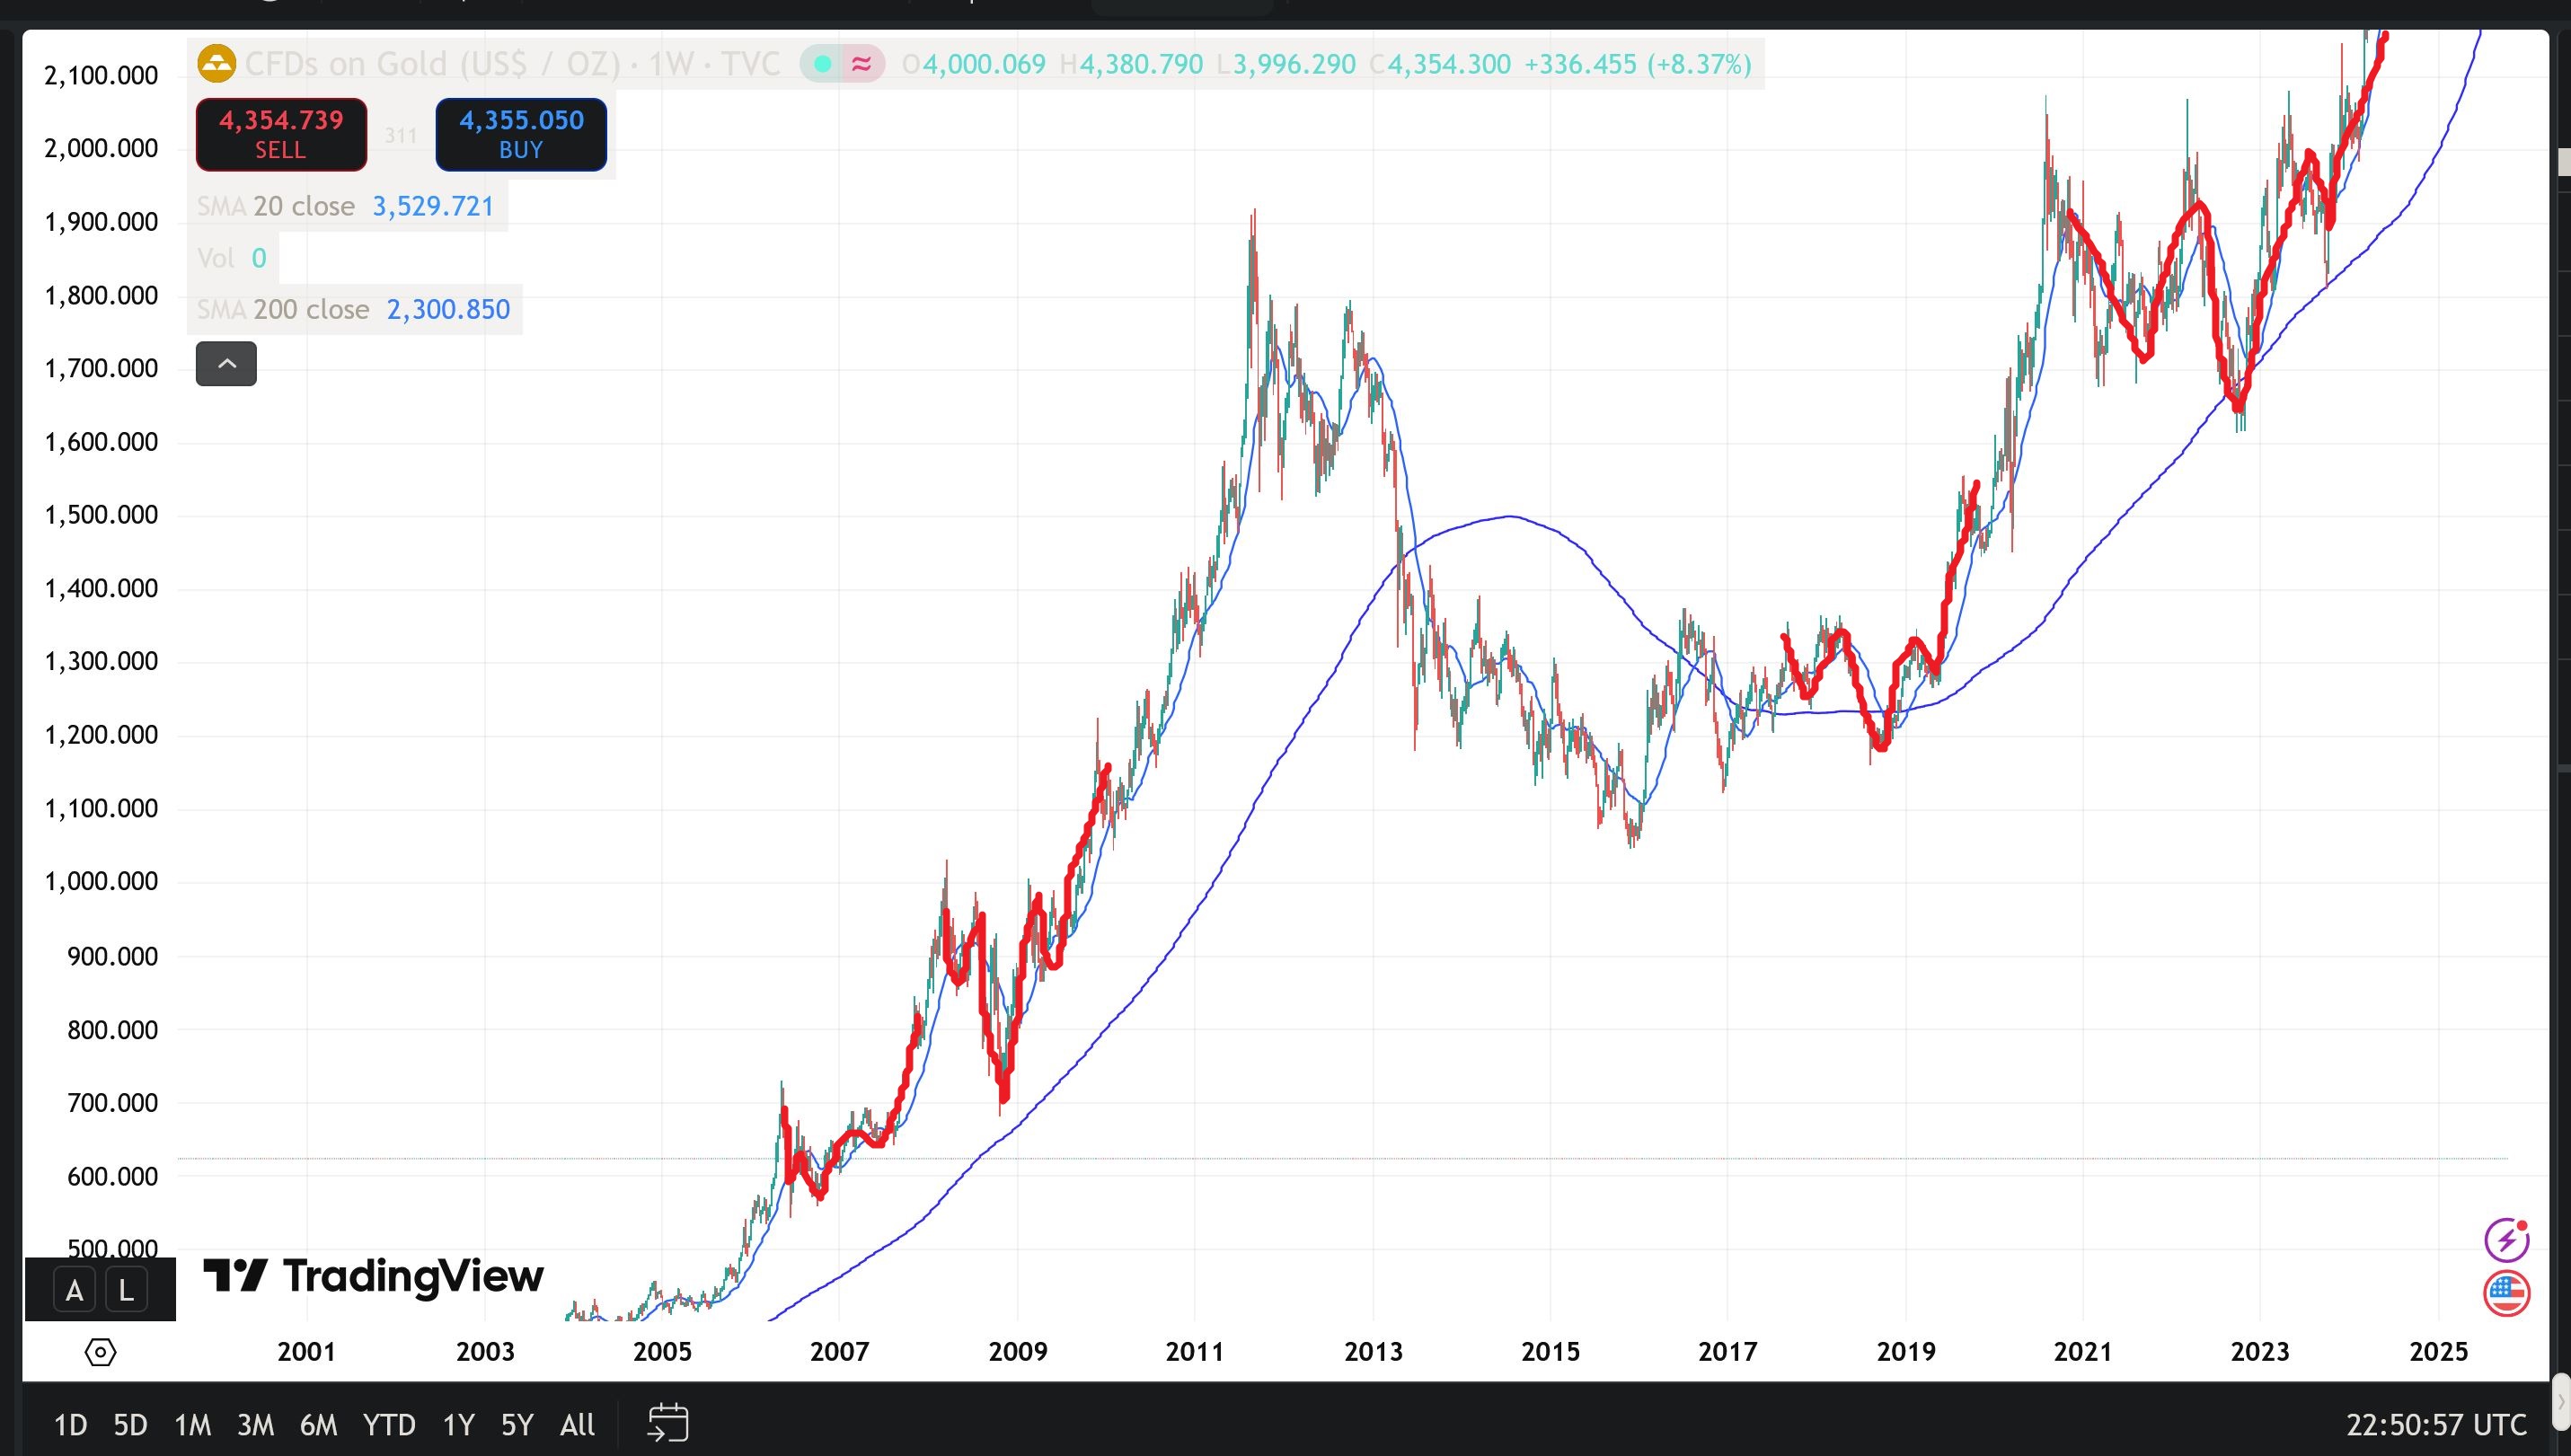Collapse the indicator legend with chevron
This screenshot has height=1456, width=2571.
pyautogui.click(x=226, y=363)
